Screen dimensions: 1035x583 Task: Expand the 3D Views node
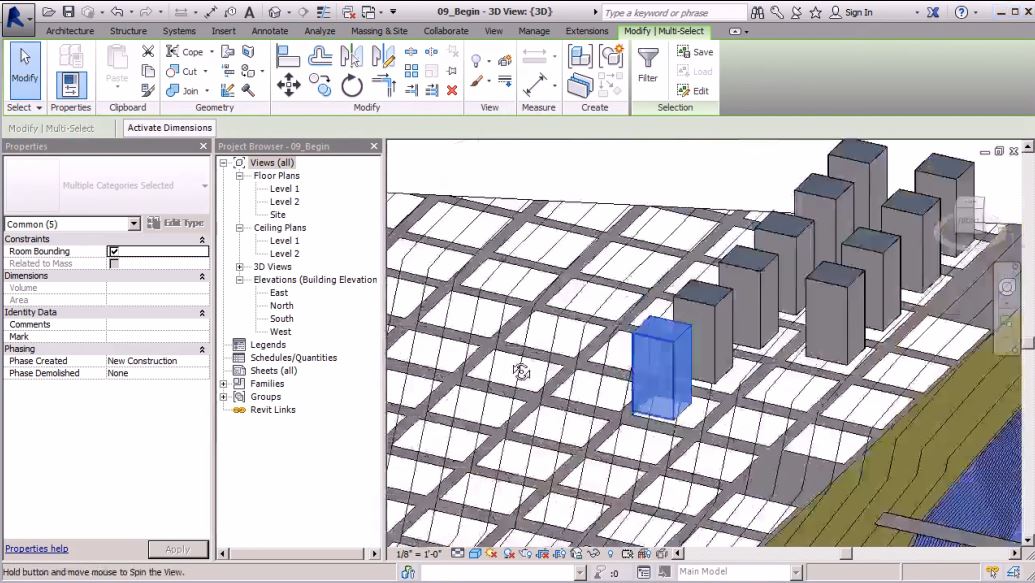(x=240, y=267)
